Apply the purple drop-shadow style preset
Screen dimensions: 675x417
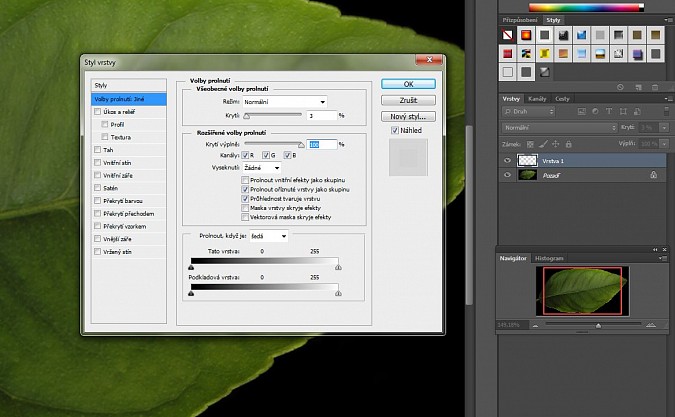[637, 54]
